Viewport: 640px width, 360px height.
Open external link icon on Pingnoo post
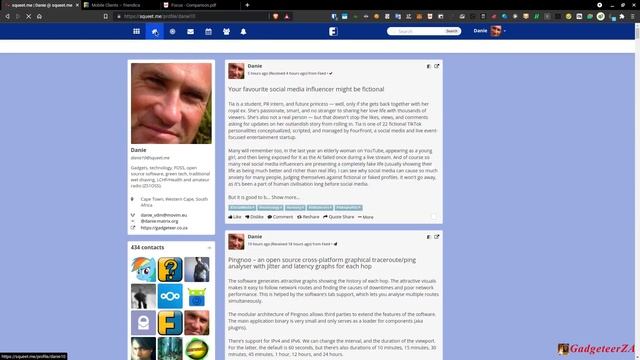tap(436, 237)
